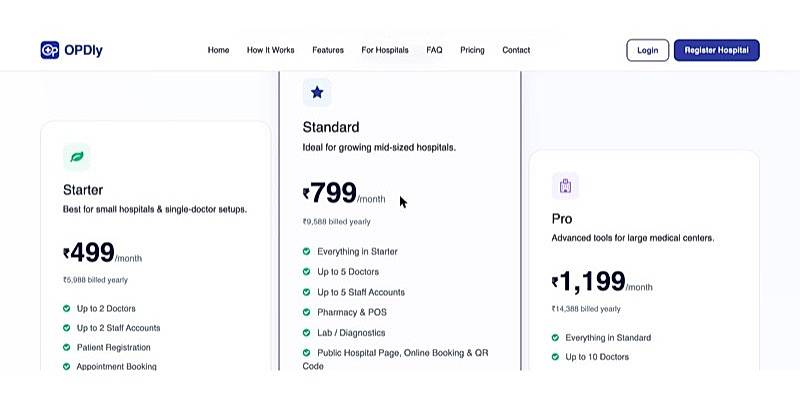Click the check icon beside Appointment Booking
The height and width of the screenshot is (400, 800).
coord(66,366)
